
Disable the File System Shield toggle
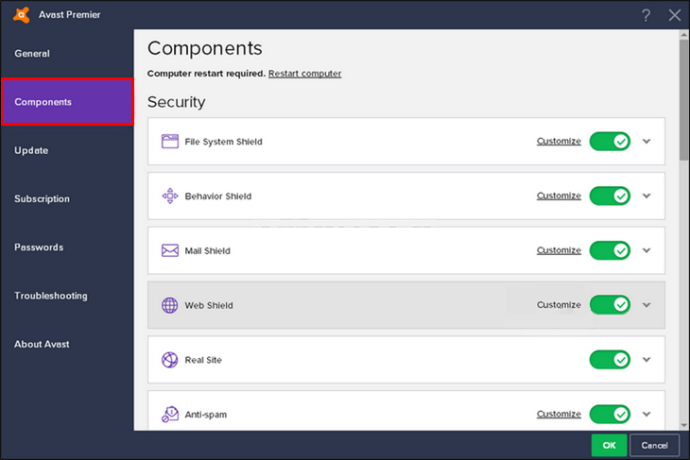coord(610,141)
